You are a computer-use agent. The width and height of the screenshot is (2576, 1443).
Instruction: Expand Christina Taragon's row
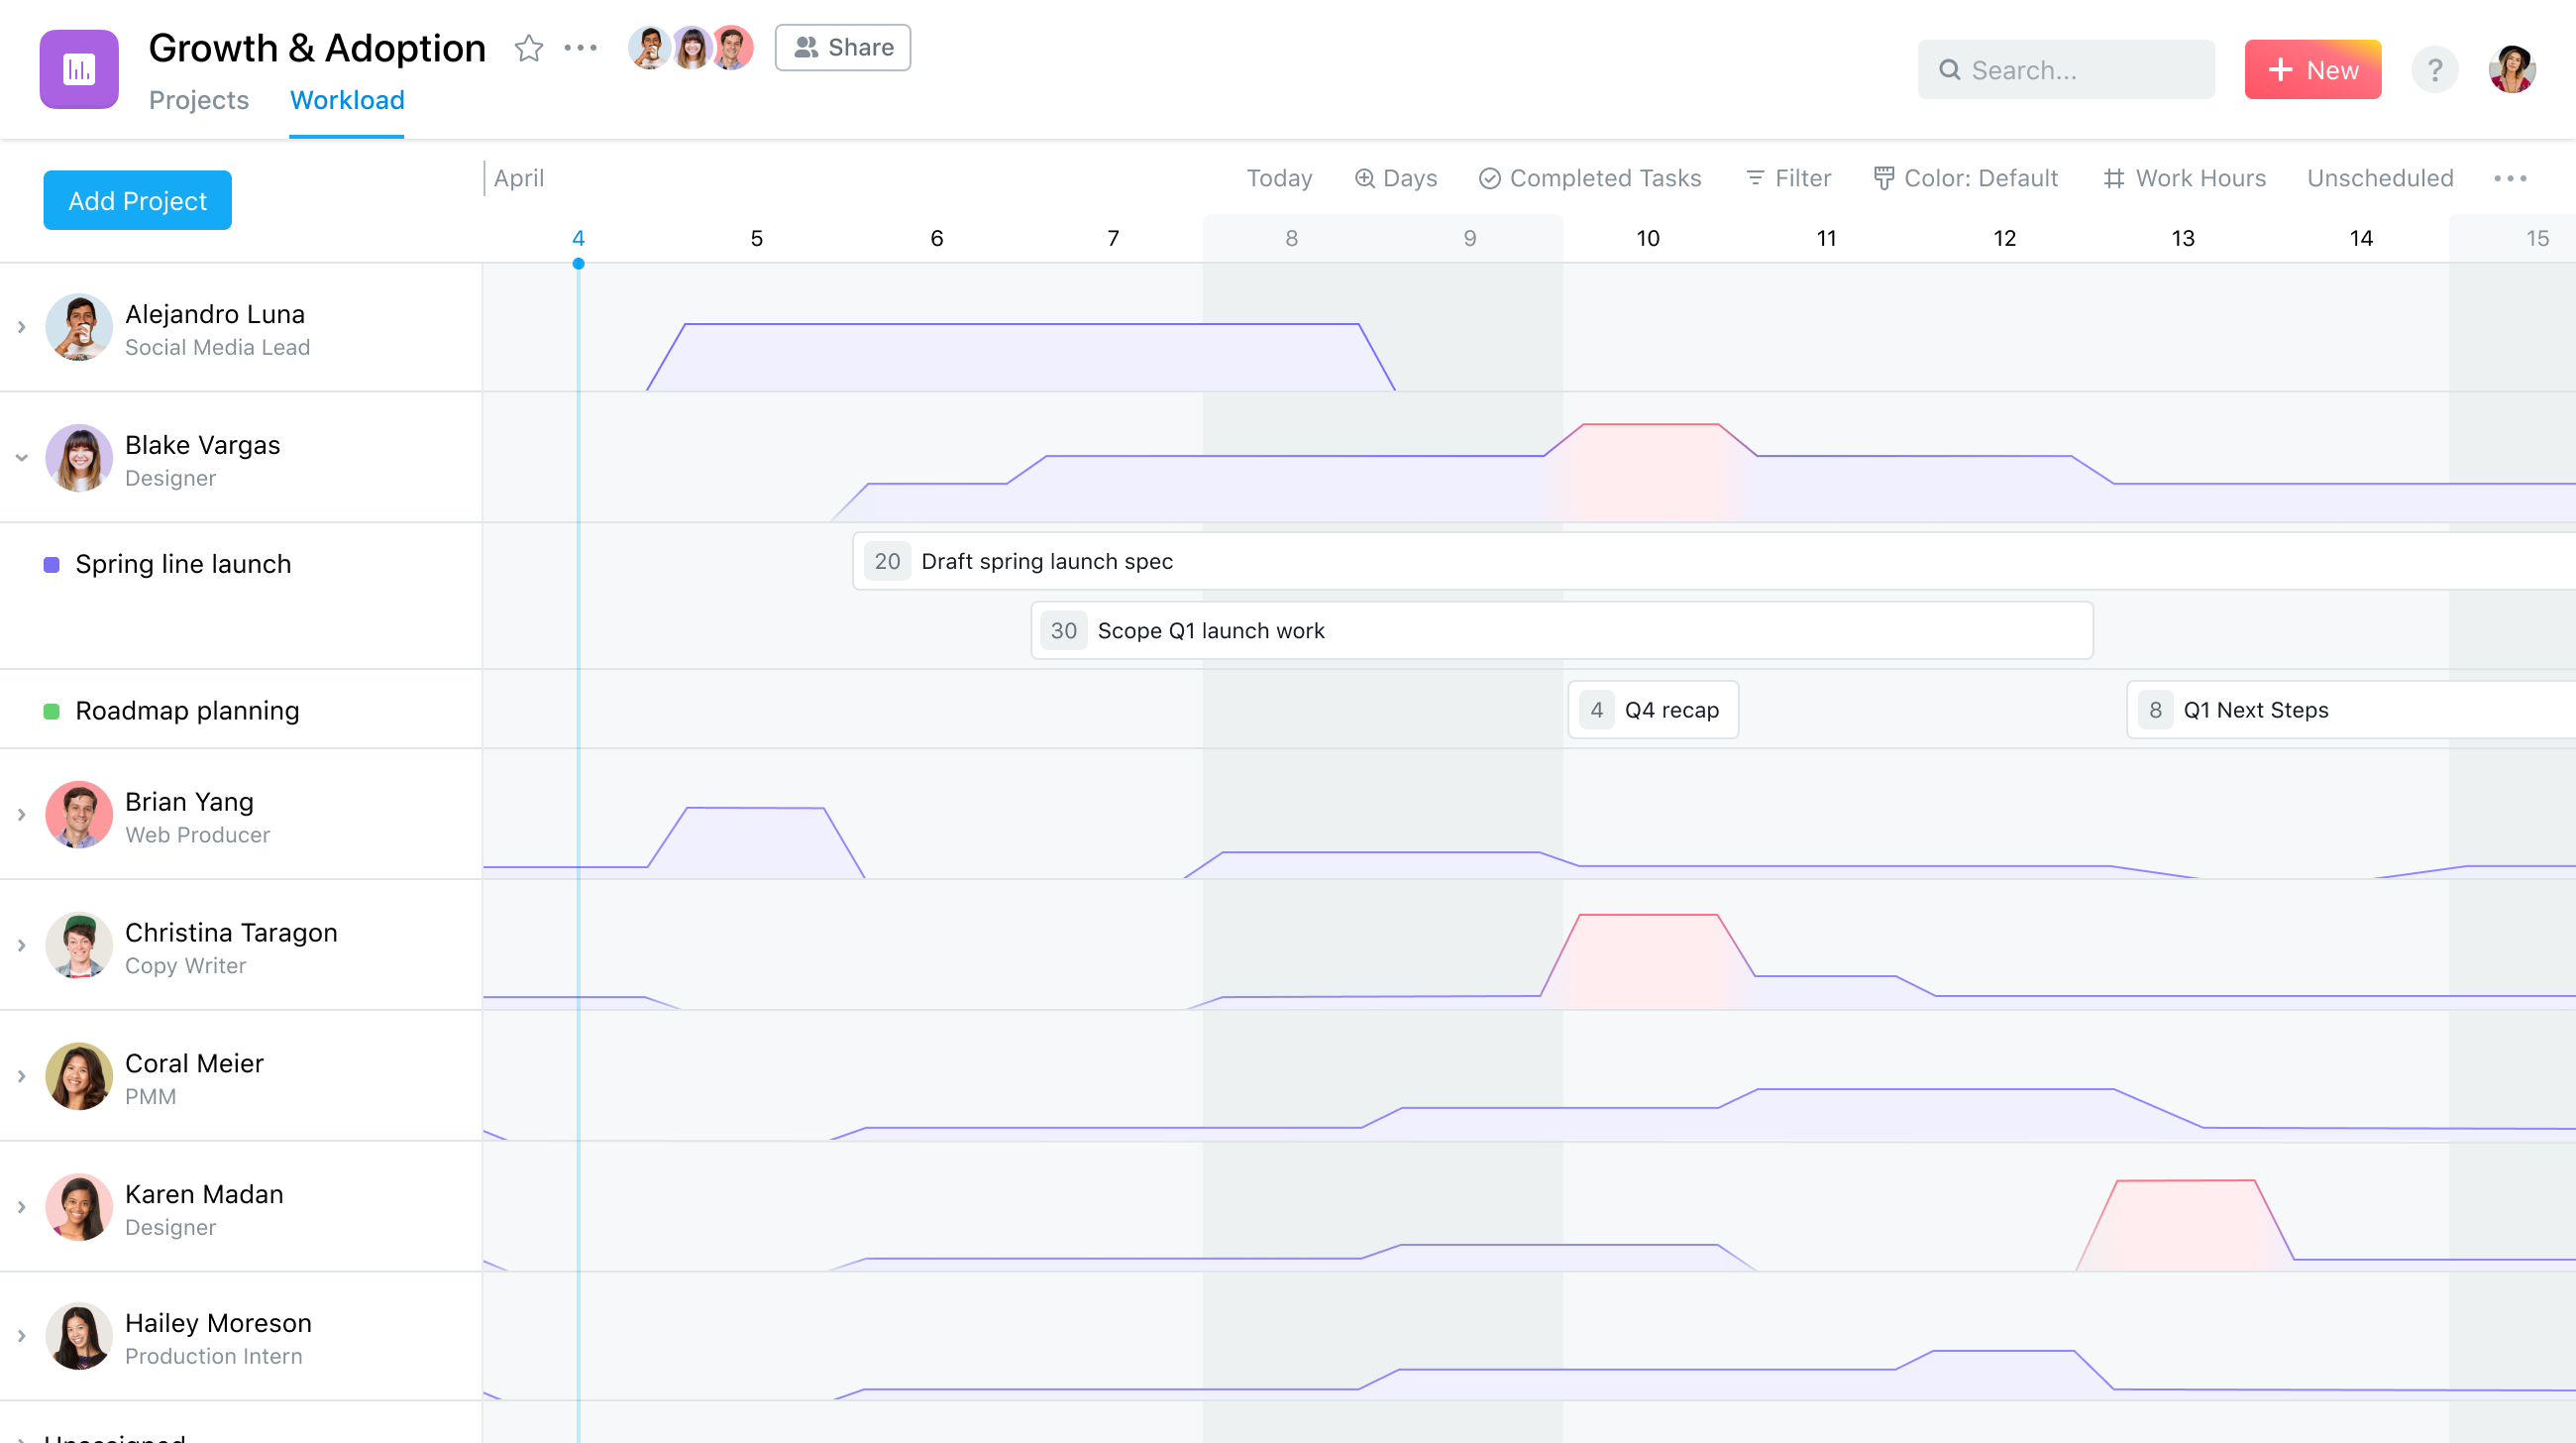pos(21,945)
